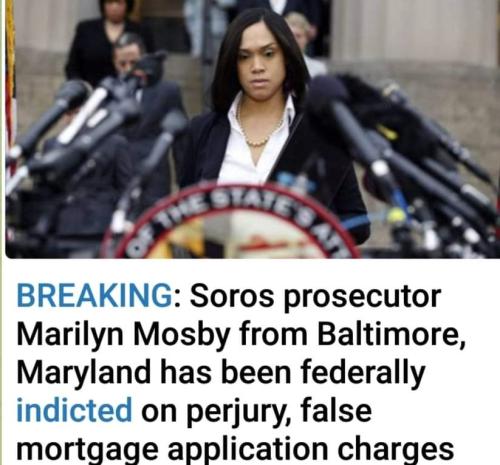Click the word 'false' after perjury
The image size is (500, 465).
coord(336,410)
